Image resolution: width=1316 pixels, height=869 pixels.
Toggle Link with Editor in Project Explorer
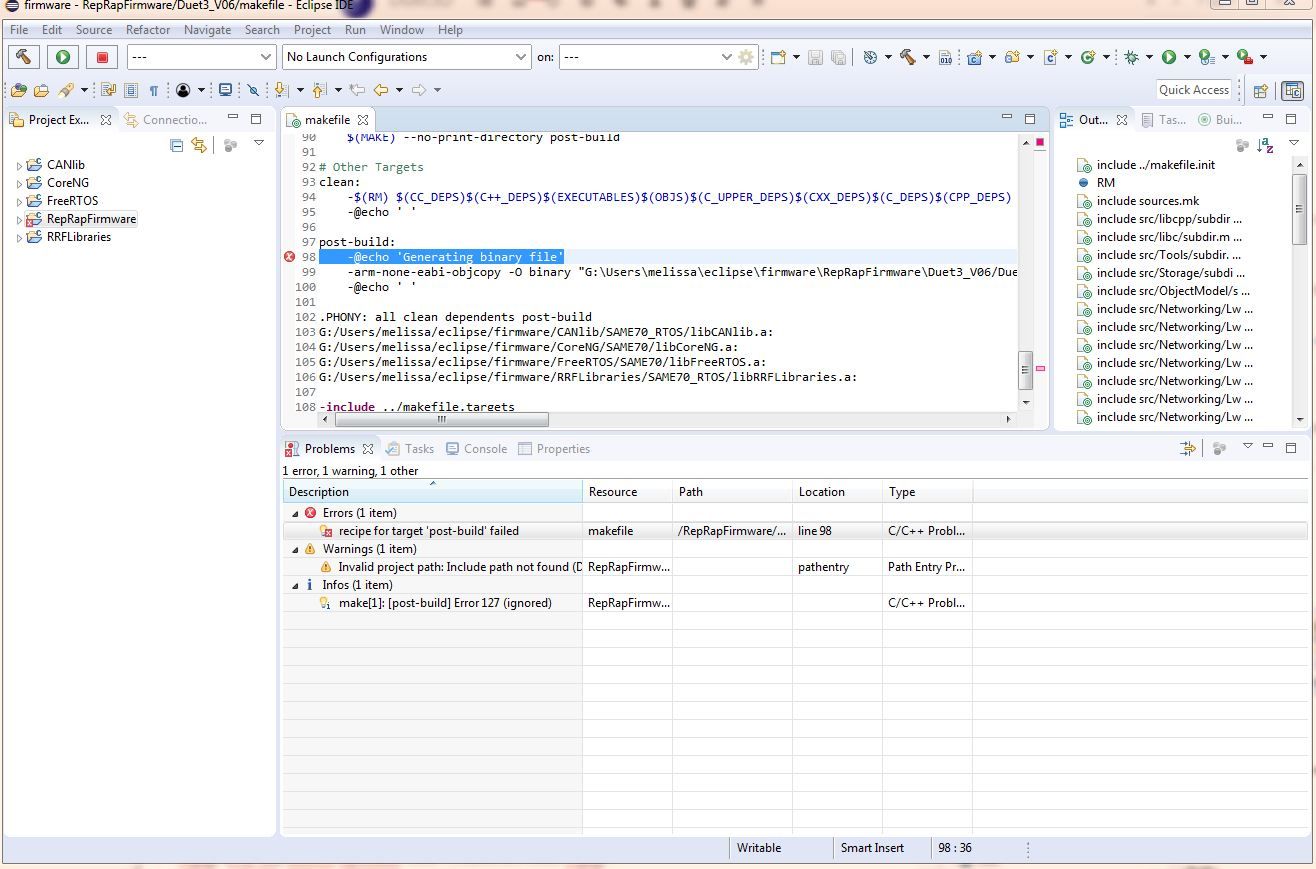(199, 145)
